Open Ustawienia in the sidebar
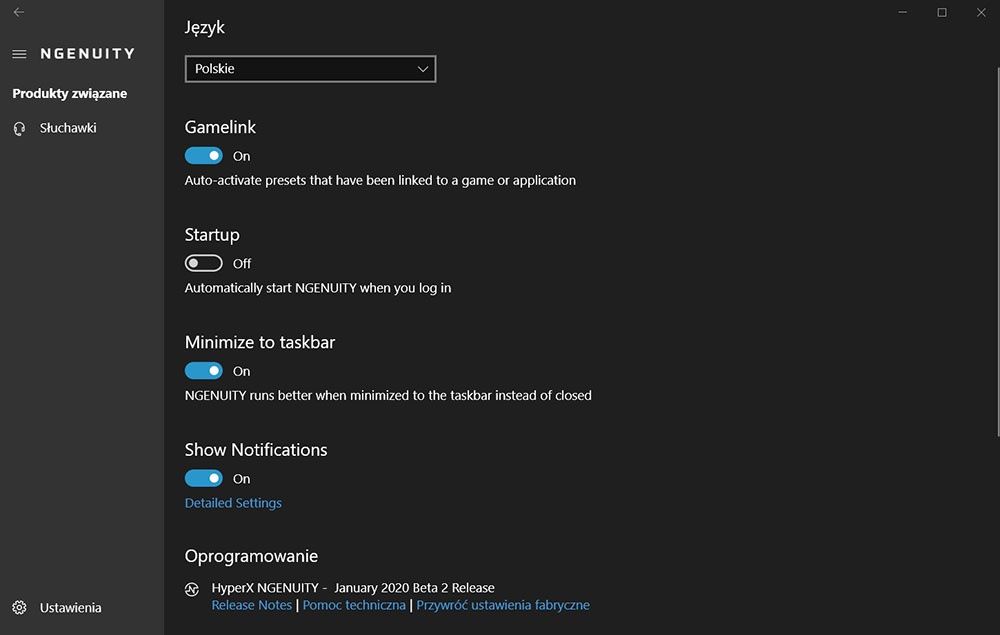 tap(70, 608)
